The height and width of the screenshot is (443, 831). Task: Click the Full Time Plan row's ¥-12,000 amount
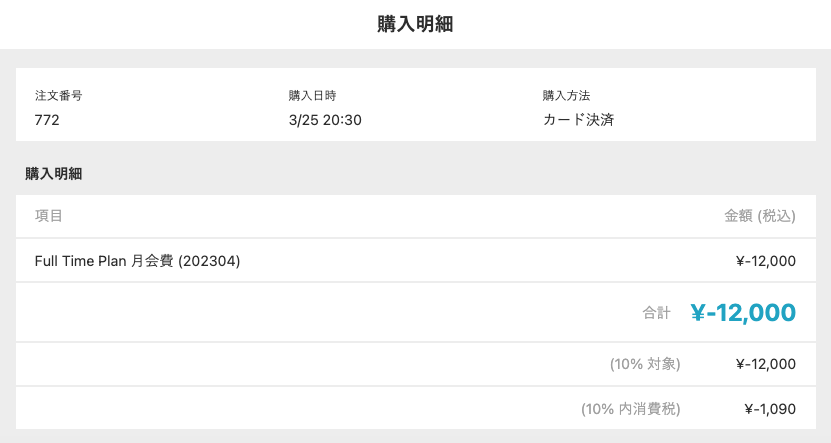(765, 261)
